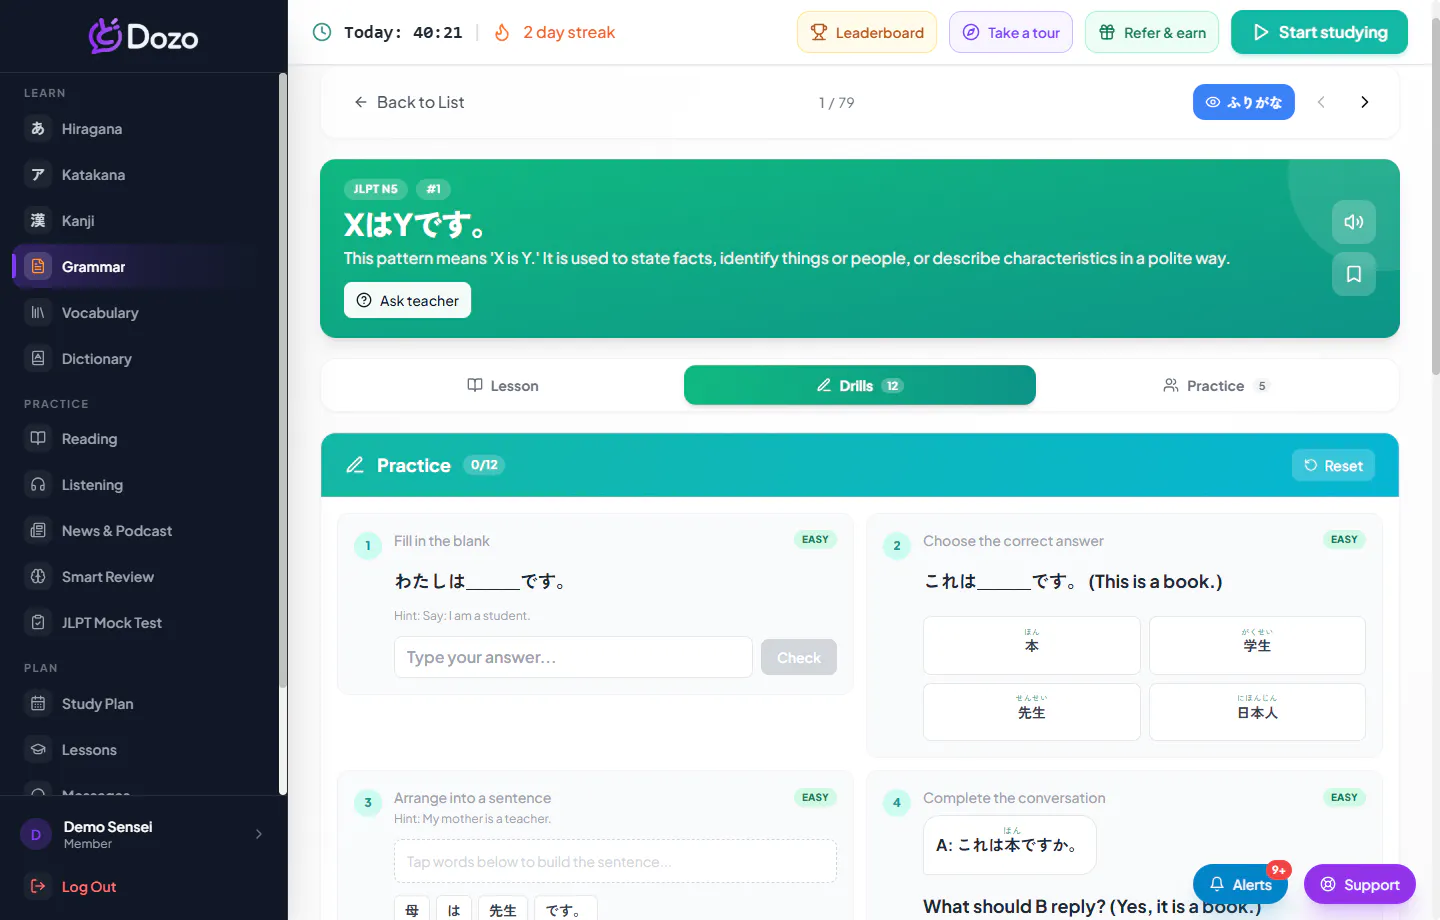The width and height of the screenshot is (1440, 920).
Task: Toggle furigana display with ふりがな button
Action: [x=1244, y=102]
